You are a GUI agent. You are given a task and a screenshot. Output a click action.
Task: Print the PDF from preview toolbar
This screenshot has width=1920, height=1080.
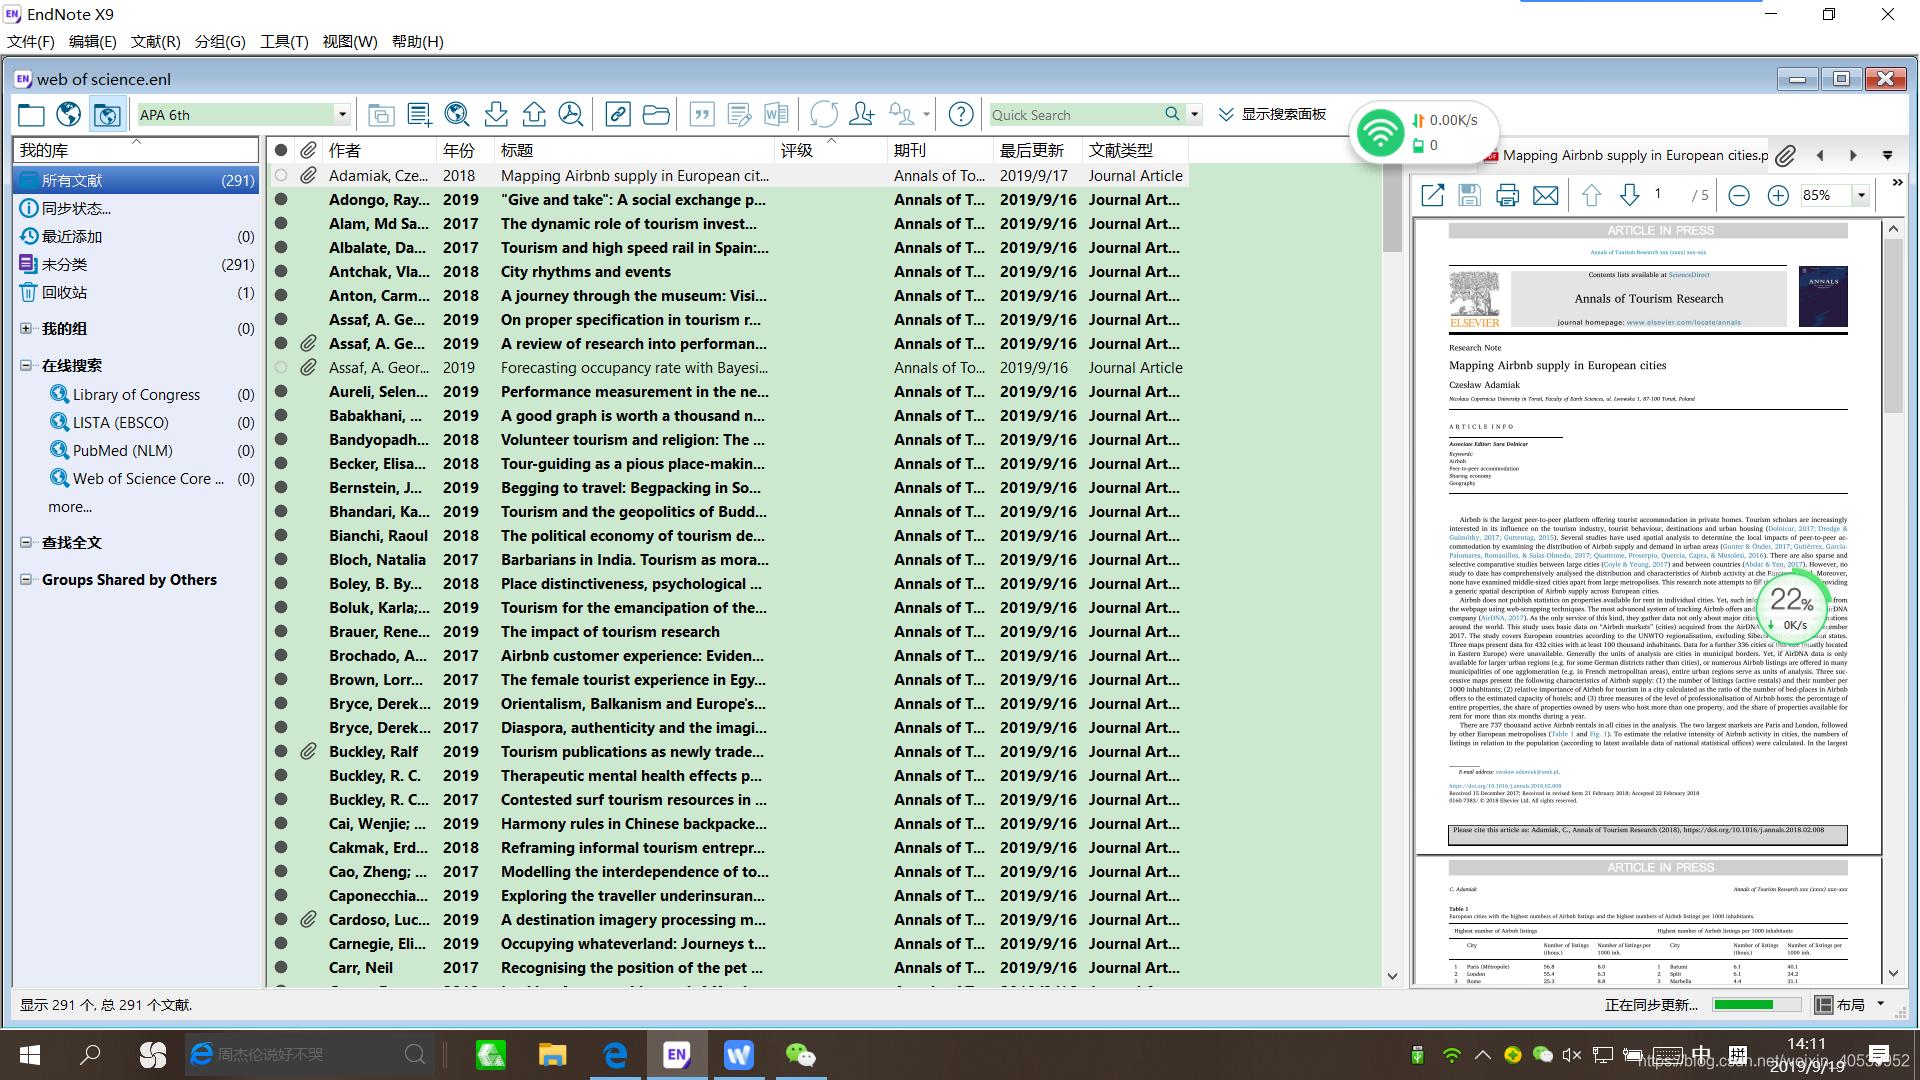point(1507,196)
